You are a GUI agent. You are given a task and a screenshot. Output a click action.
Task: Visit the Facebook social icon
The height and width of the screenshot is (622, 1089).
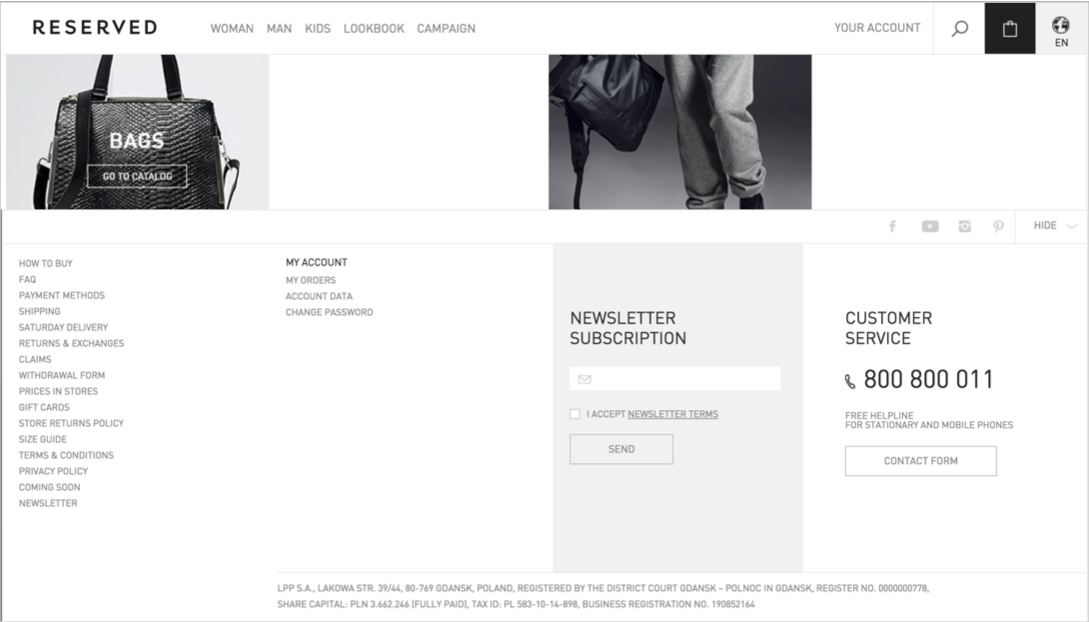click(892, 226)
